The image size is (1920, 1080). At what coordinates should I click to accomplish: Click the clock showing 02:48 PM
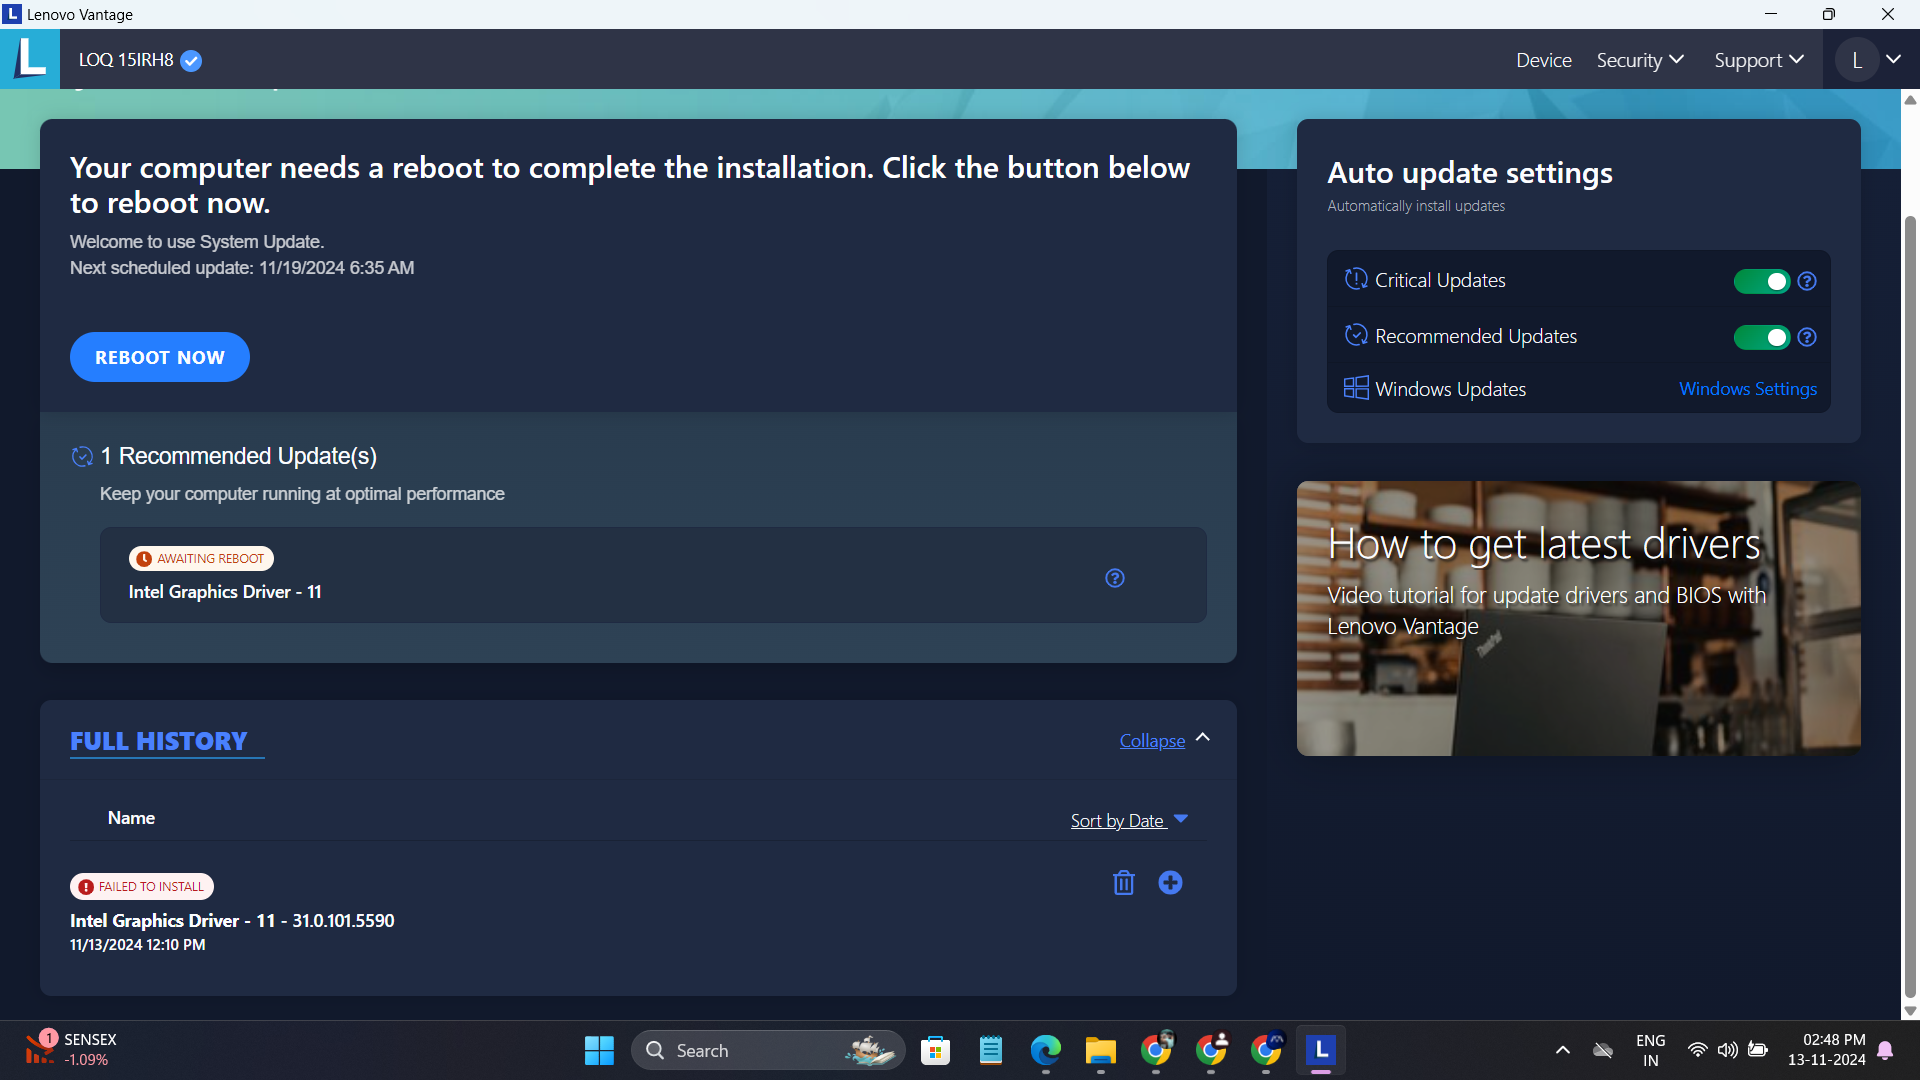pyautogui.click(x=1828, y=1050)
